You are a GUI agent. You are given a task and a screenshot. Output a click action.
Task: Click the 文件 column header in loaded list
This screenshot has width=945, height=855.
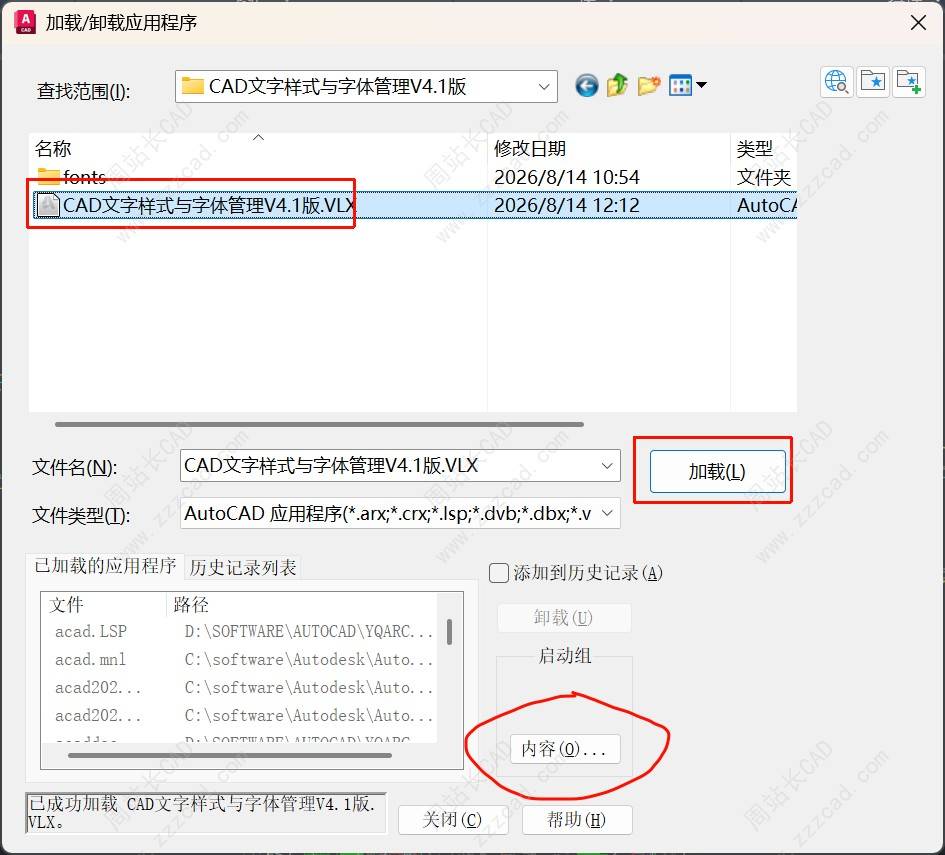(104, 604)
